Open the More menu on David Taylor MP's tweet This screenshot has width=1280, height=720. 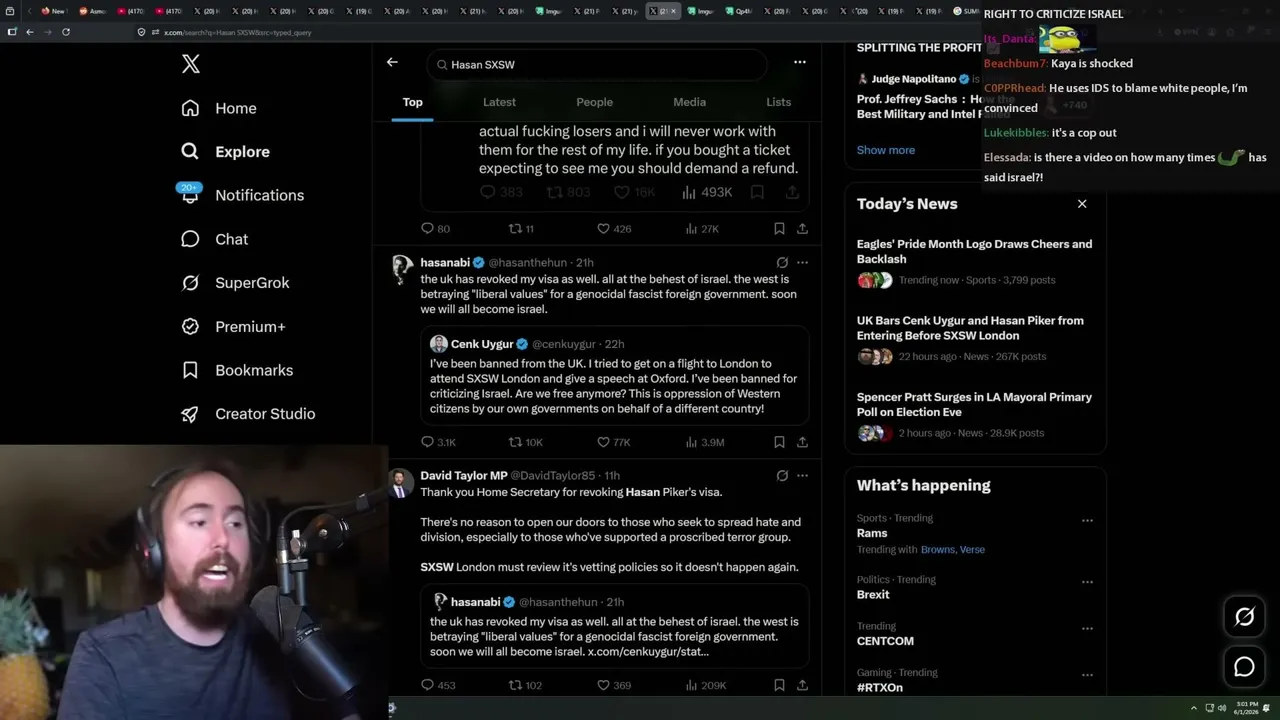(802, 476)
